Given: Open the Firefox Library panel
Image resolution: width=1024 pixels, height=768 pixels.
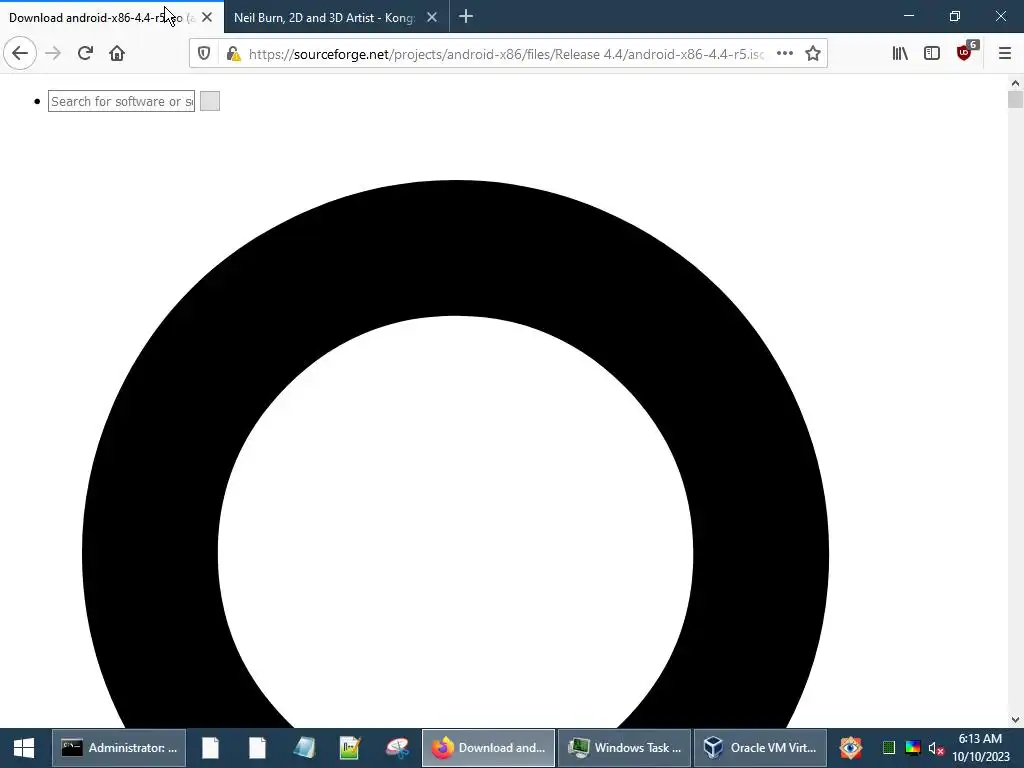Looking at the screenshot, I should (900, 54).
